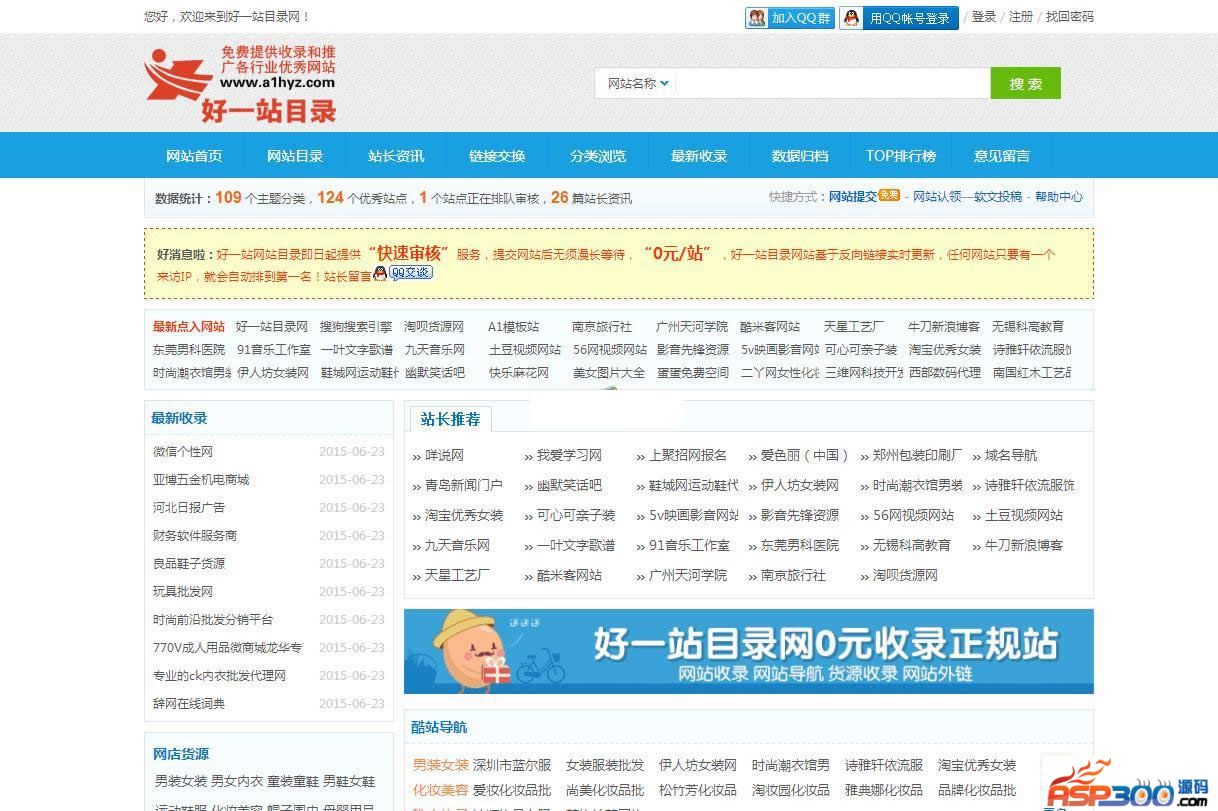The height and width of the screenshot is (811, 1218).
Task: Click the 用QQ帐号登录 penguin button
Action: pyautogui.click(x=898, y=18)
